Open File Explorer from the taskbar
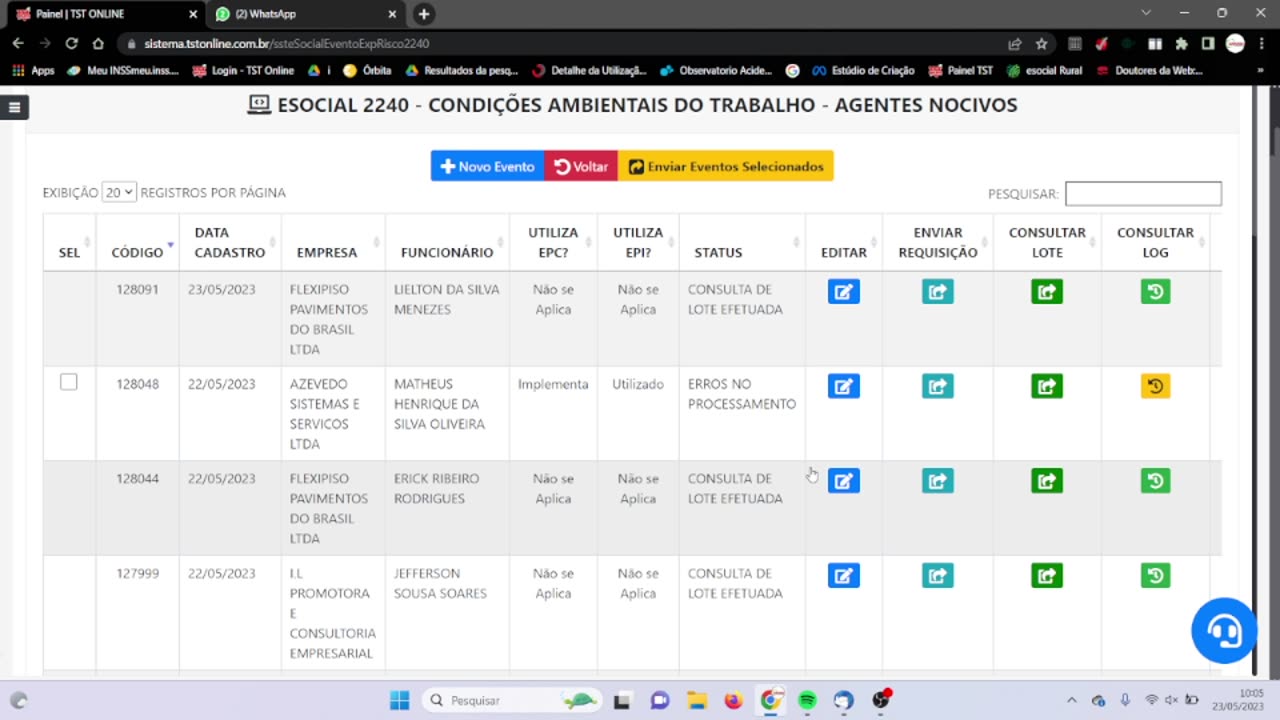The width and height of the screenshot is (1280, 720). pyautogui.click(x=696, y=700)
